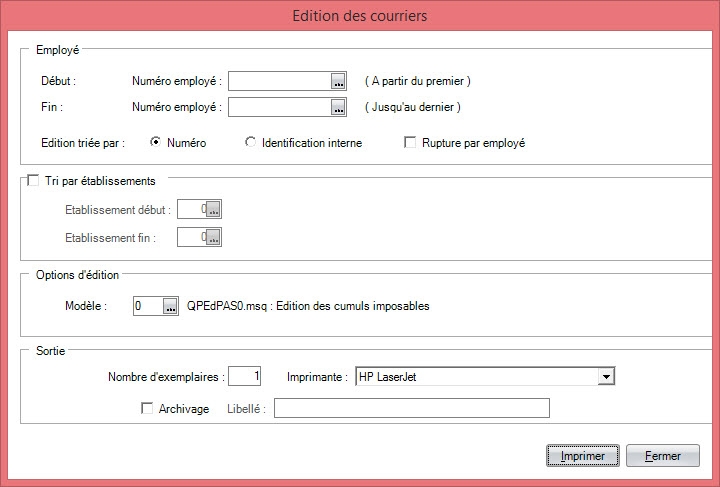Click the Imprimer button
This screenshot has width=720, height=487.
point(583,456)
